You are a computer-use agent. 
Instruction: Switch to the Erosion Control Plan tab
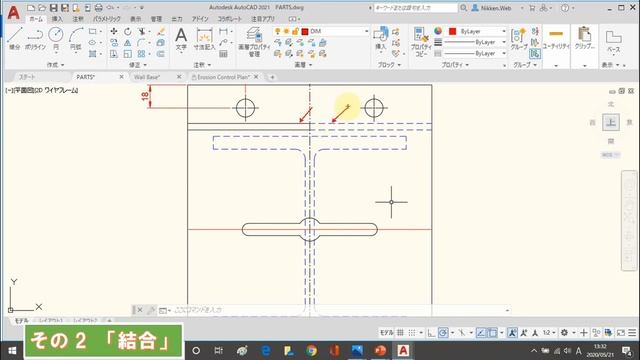223,77
